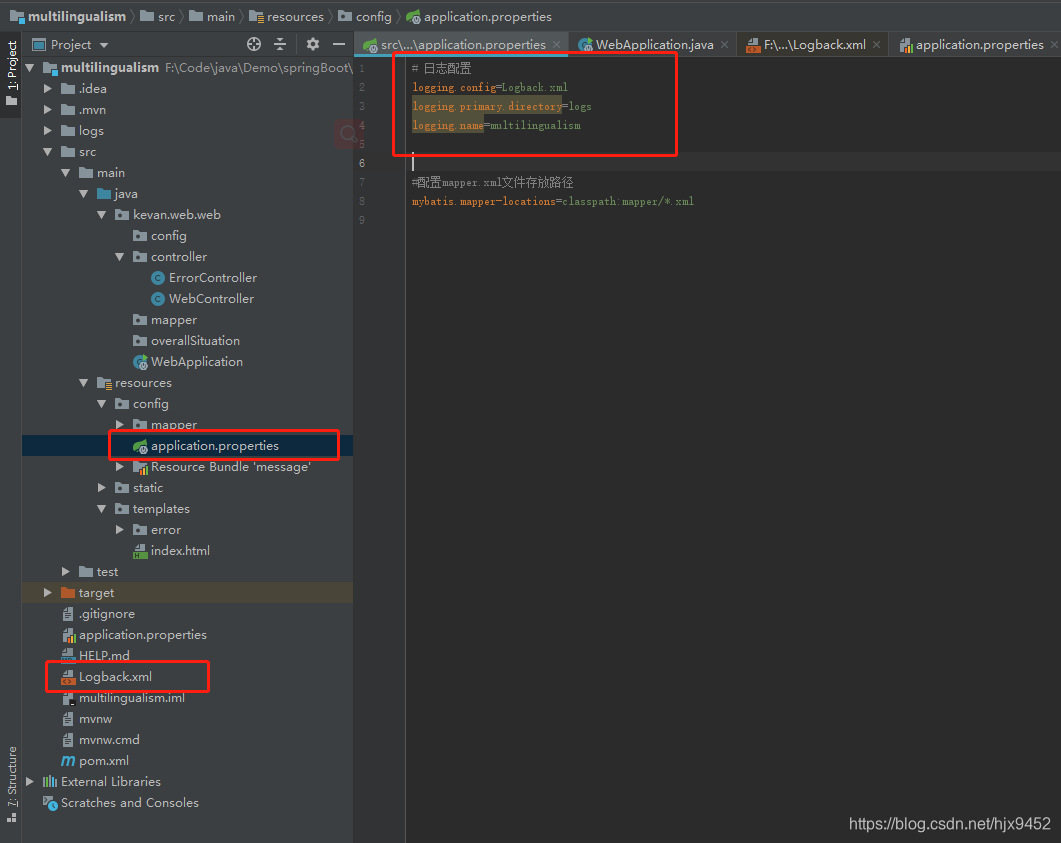Switch to rightmost application.properties editor tab
Image resolution: width=1061 pixels, height=843 pixels.
[972, 45]
